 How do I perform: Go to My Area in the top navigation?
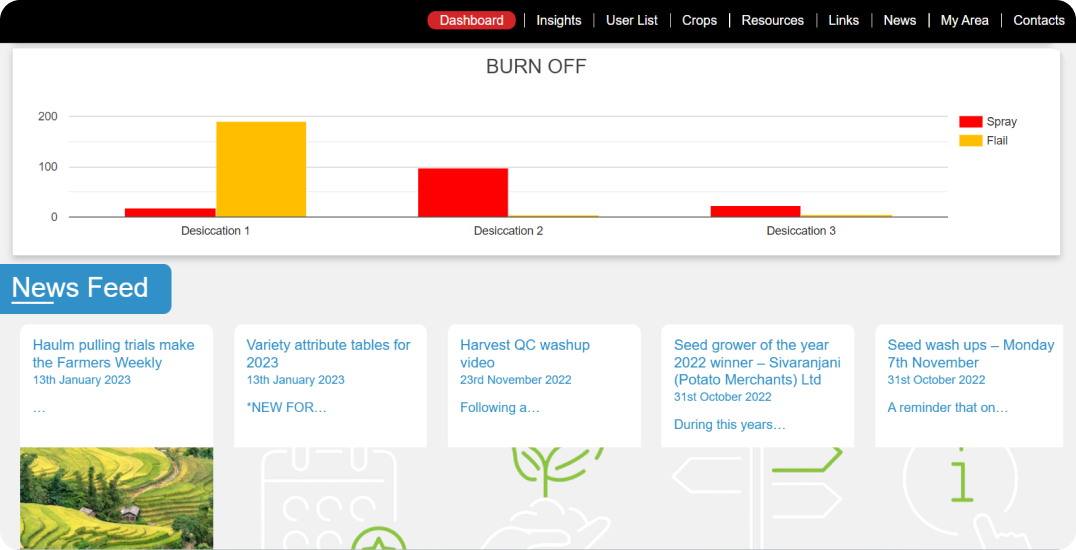(x=964, y=20)
